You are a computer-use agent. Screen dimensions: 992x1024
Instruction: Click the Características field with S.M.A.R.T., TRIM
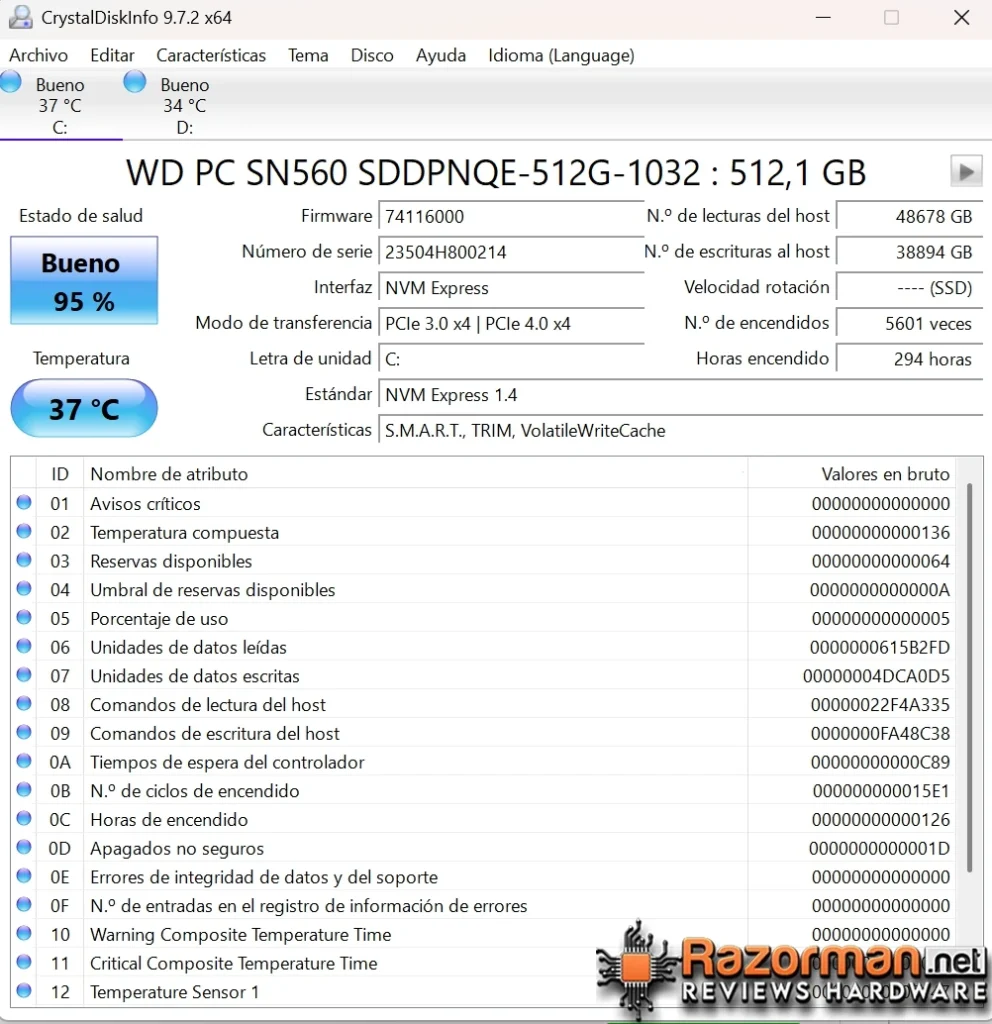click(680, 430)
